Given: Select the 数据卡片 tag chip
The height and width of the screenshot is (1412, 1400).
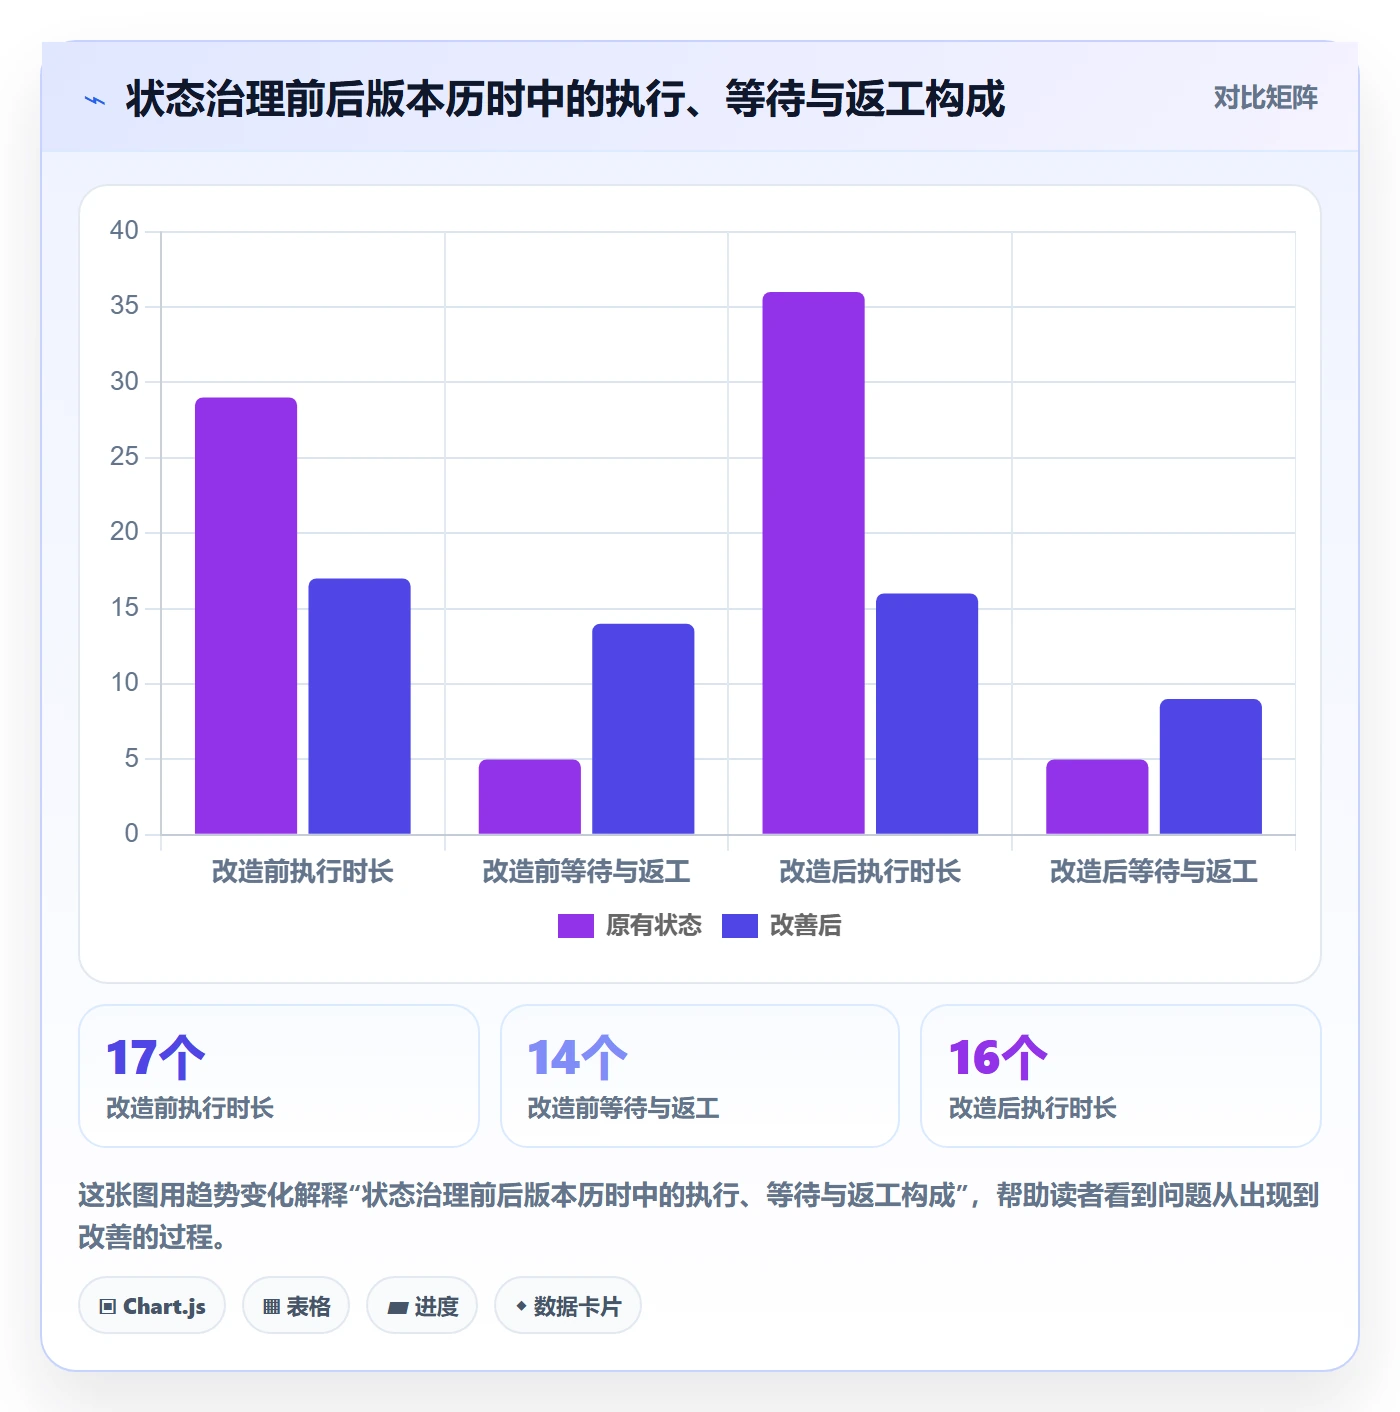Looking at the screenshot, I should (x=568, y=1305).
